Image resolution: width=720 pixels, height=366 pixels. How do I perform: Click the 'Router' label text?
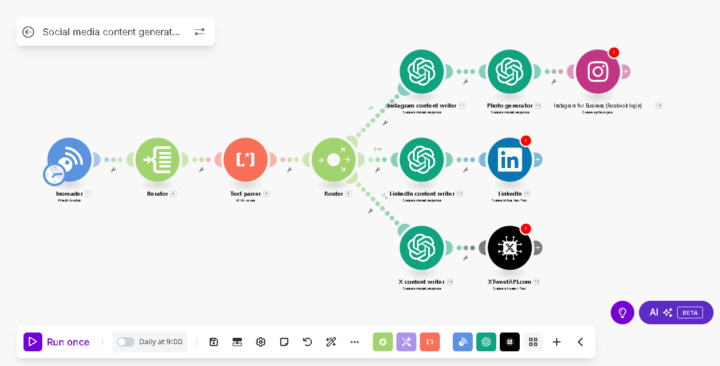(x=334, y=194)
